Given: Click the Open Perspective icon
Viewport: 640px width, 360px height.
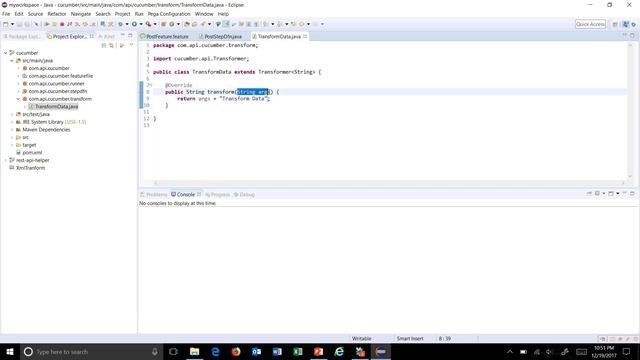Looking at the screenshot, I should pos(615,24).
